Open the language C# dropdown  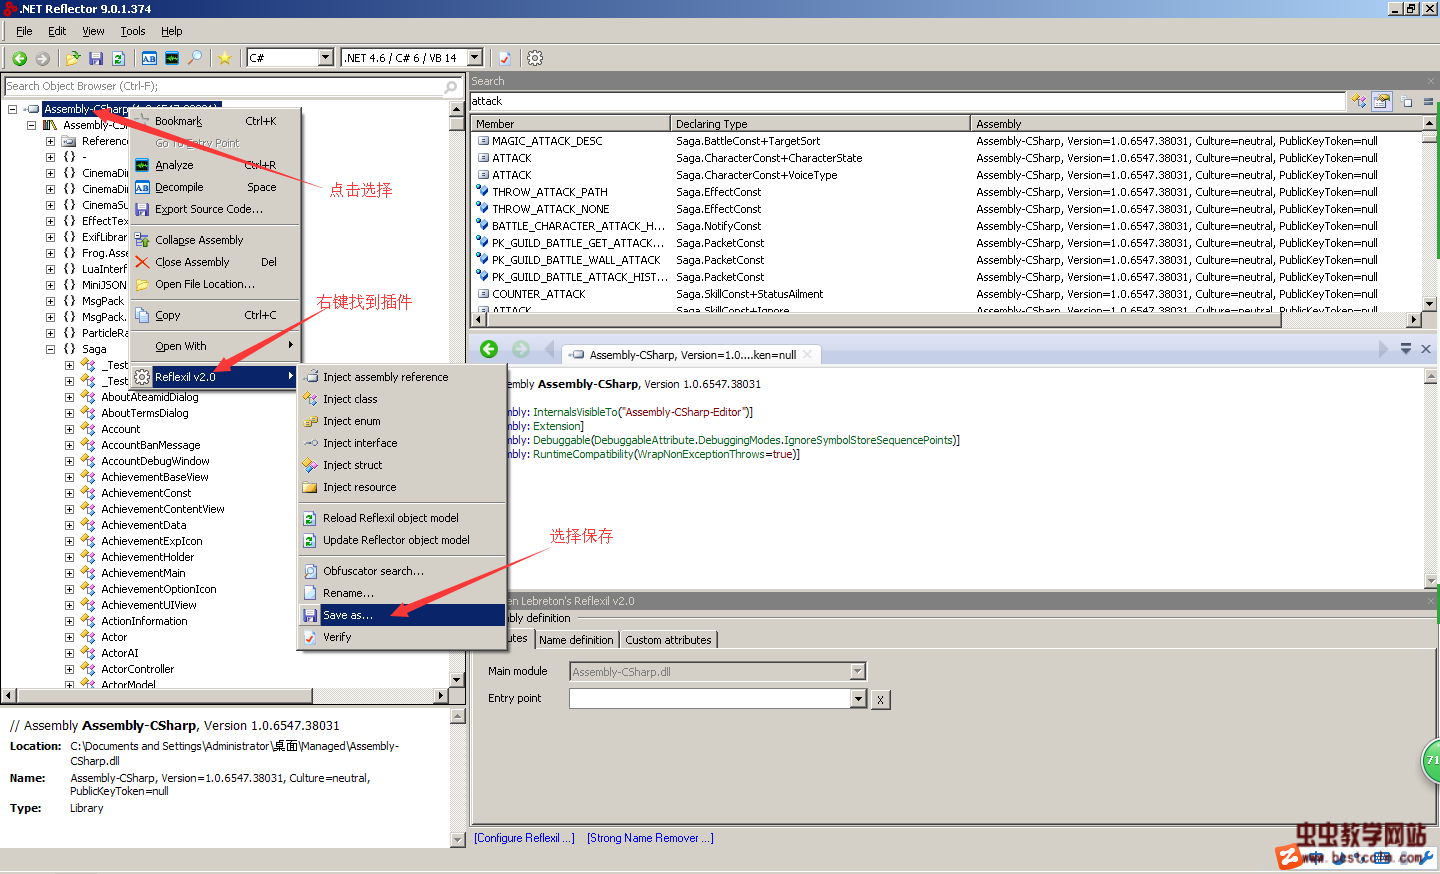tap(325, 58)
